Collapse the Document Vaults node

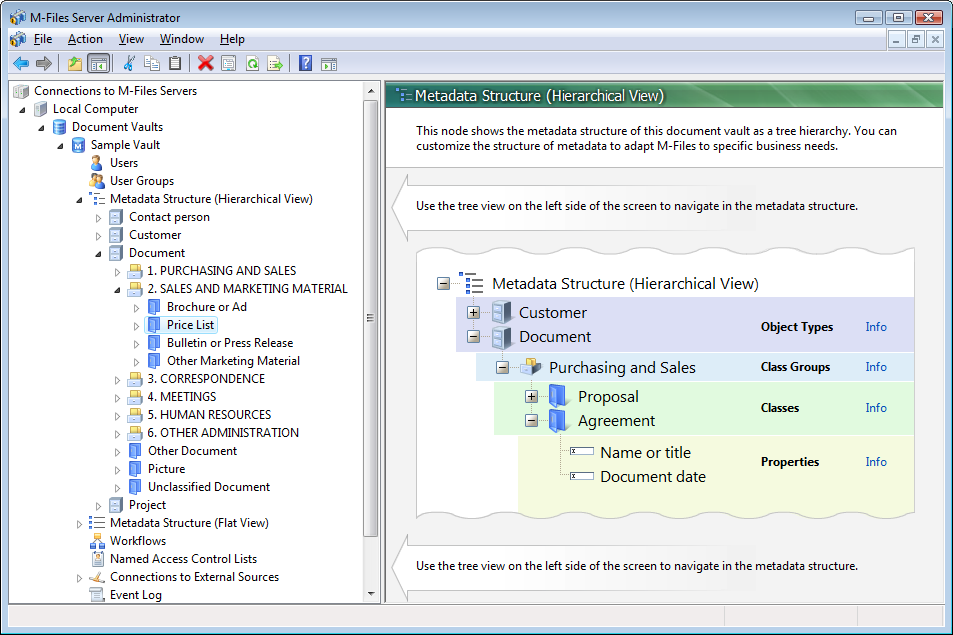[41, 128]
